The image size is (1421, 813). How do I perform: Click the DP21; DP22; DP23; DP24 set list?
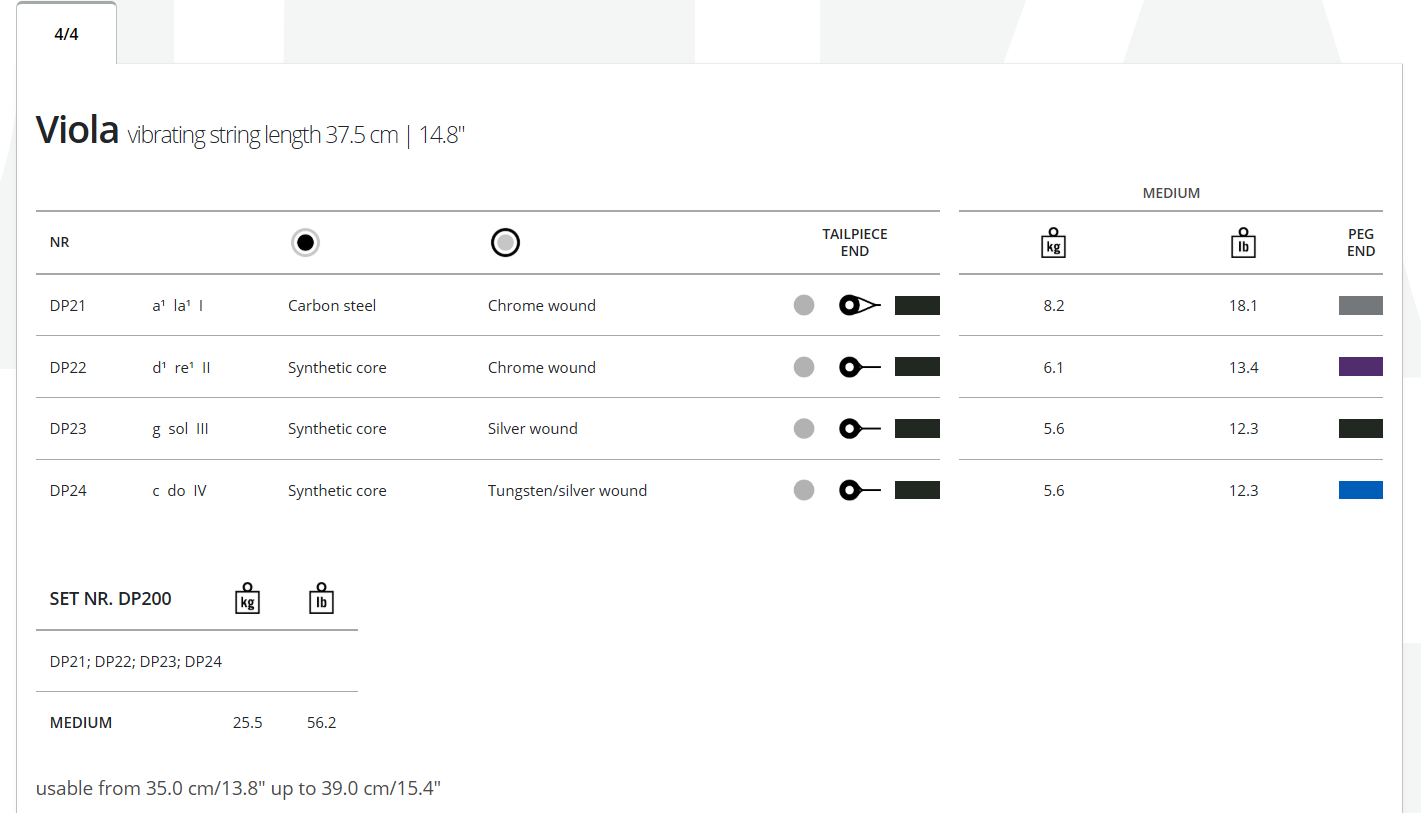136,661
